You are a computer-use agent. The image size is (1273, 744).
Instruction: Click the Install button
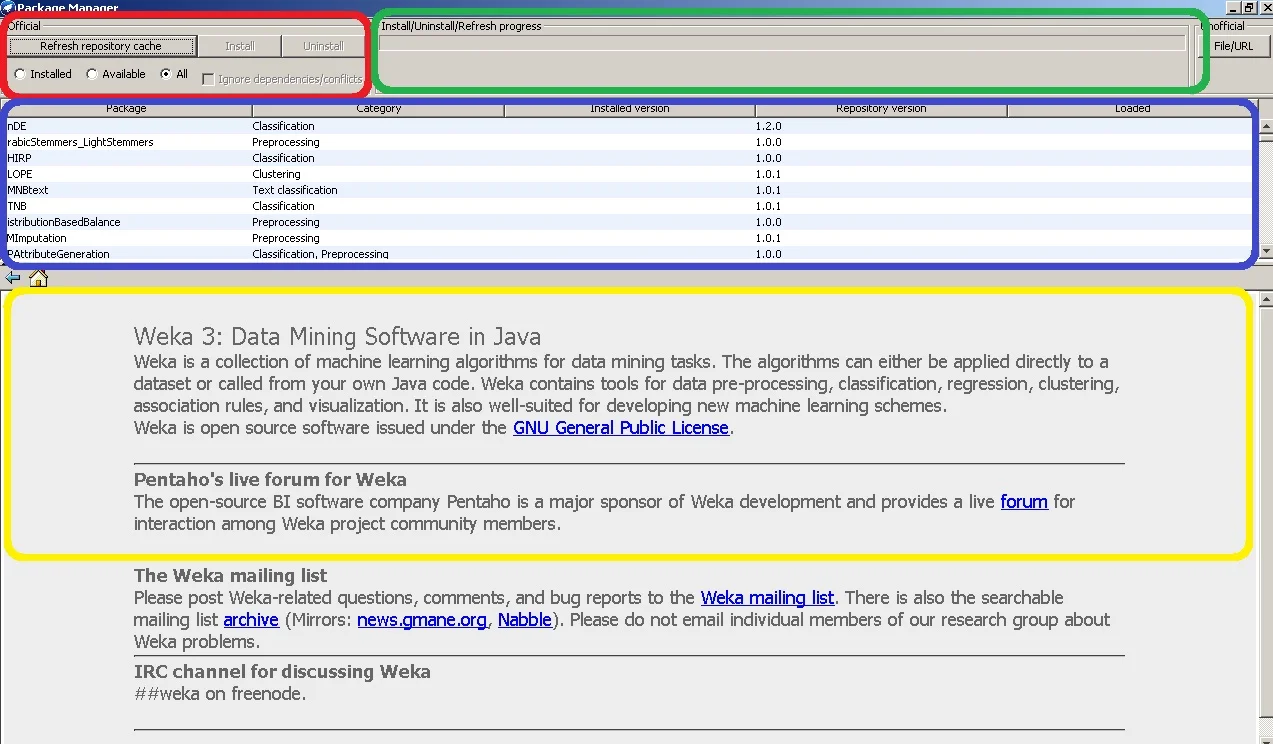[240, 46]
